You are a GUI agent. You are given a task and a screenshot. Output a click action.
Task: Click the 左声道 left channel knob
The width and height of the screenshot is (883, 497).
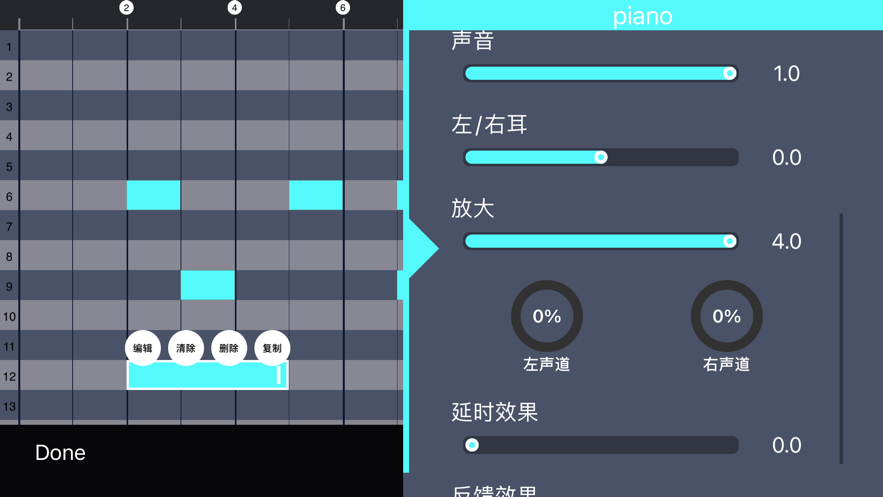click(547, 316)
